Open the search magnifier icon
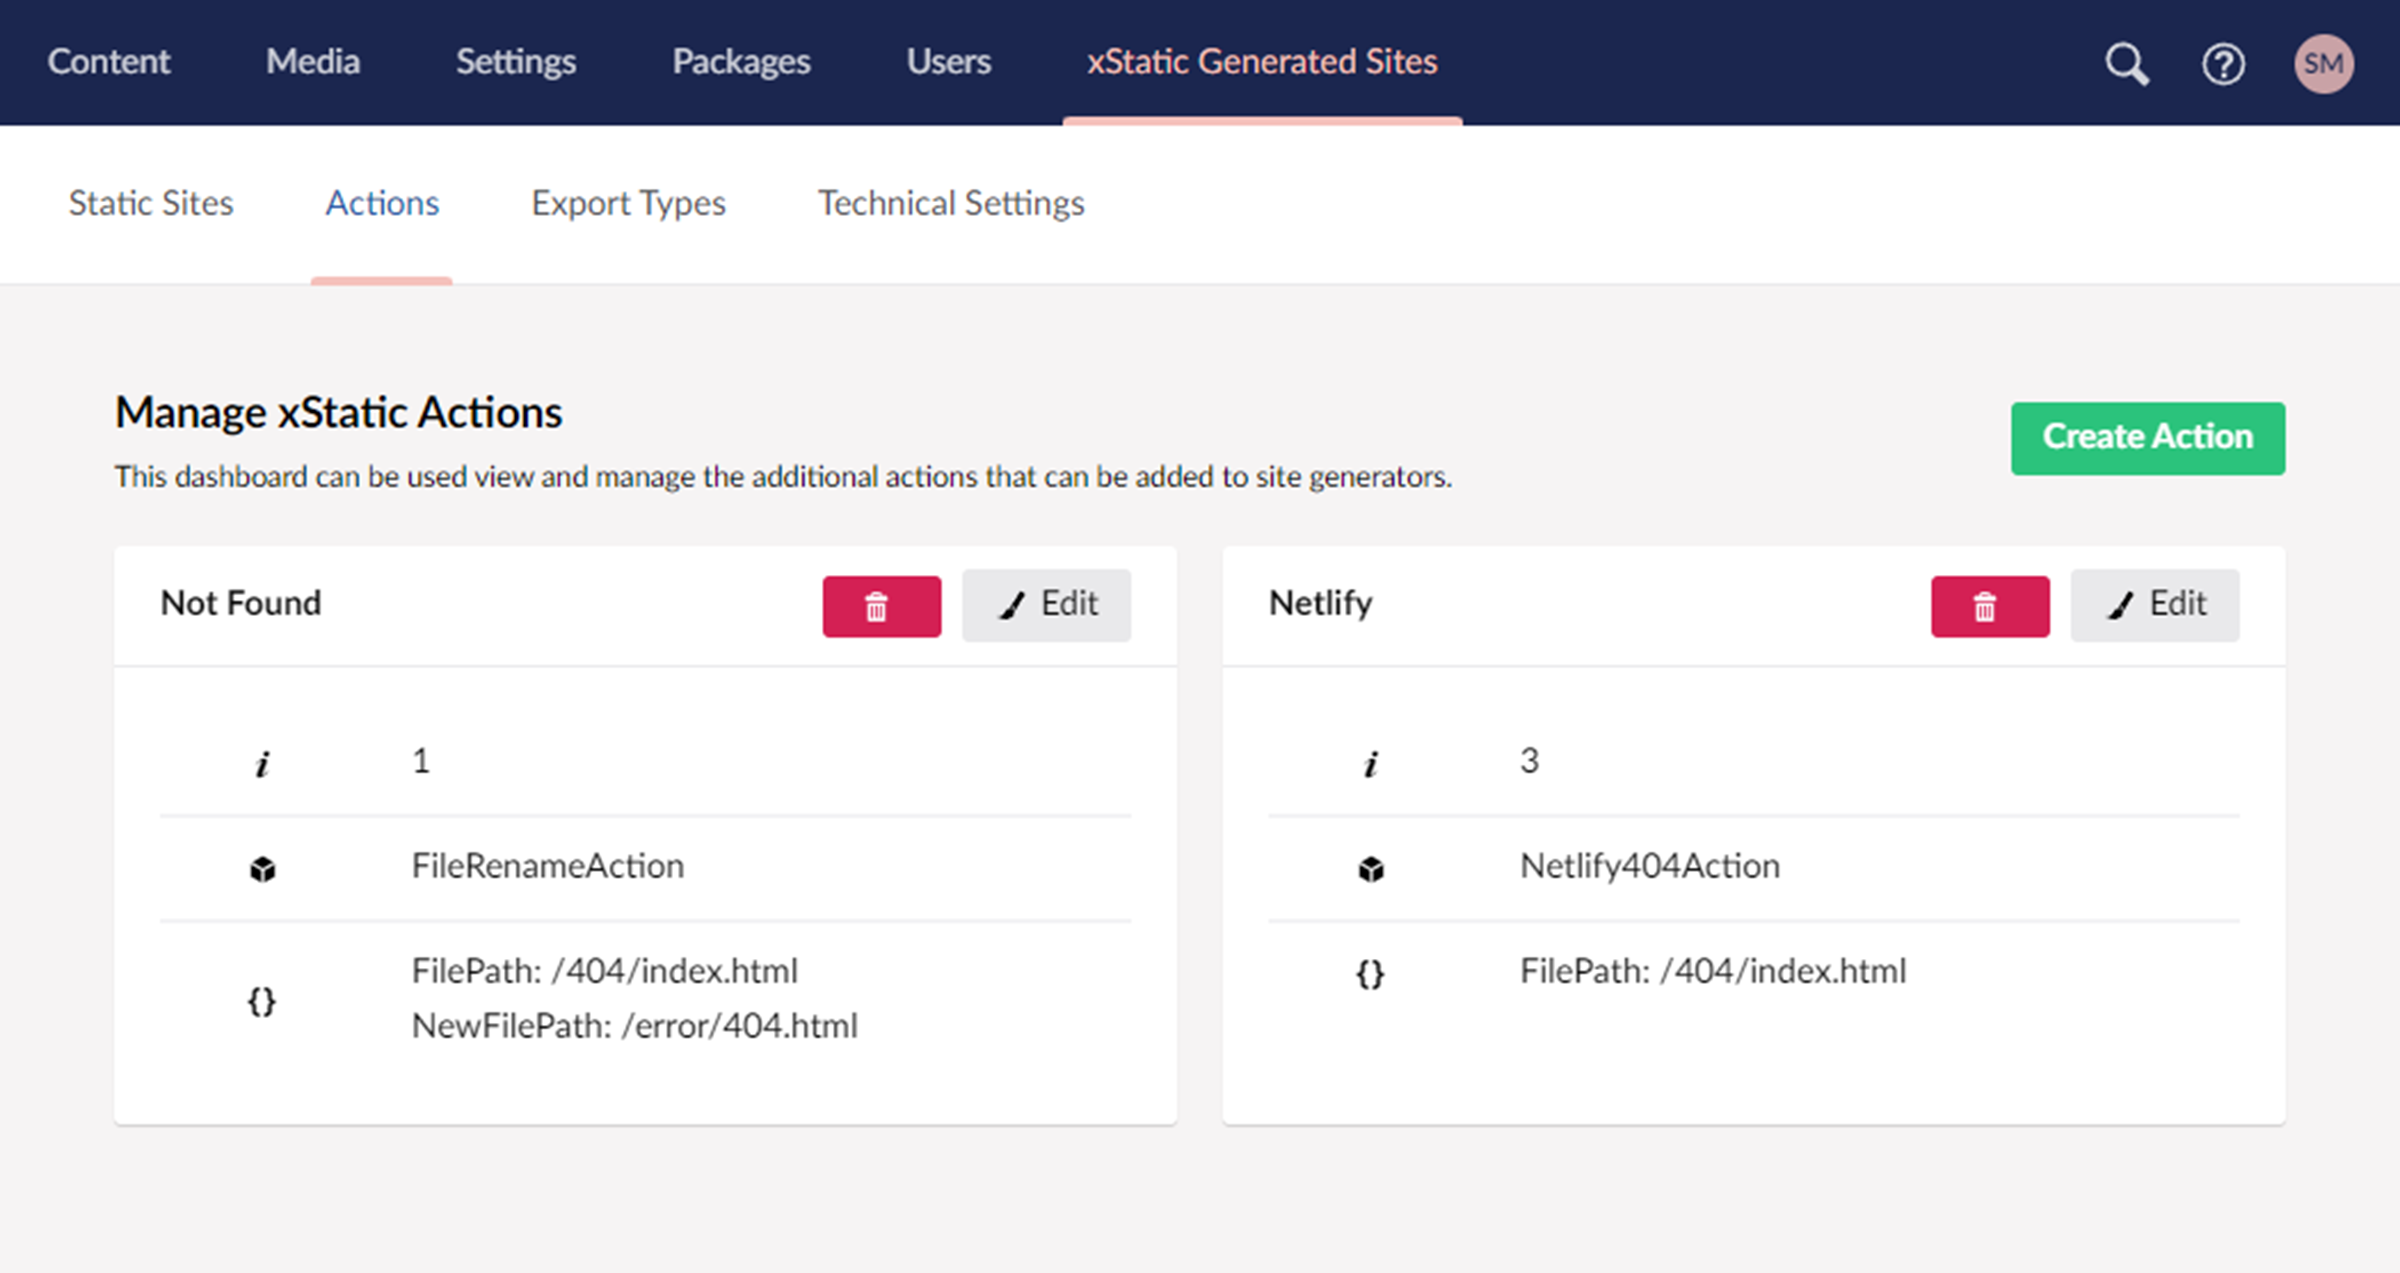The width and height of the screenshot is (2400, 1273). [x=2126, y=64]
